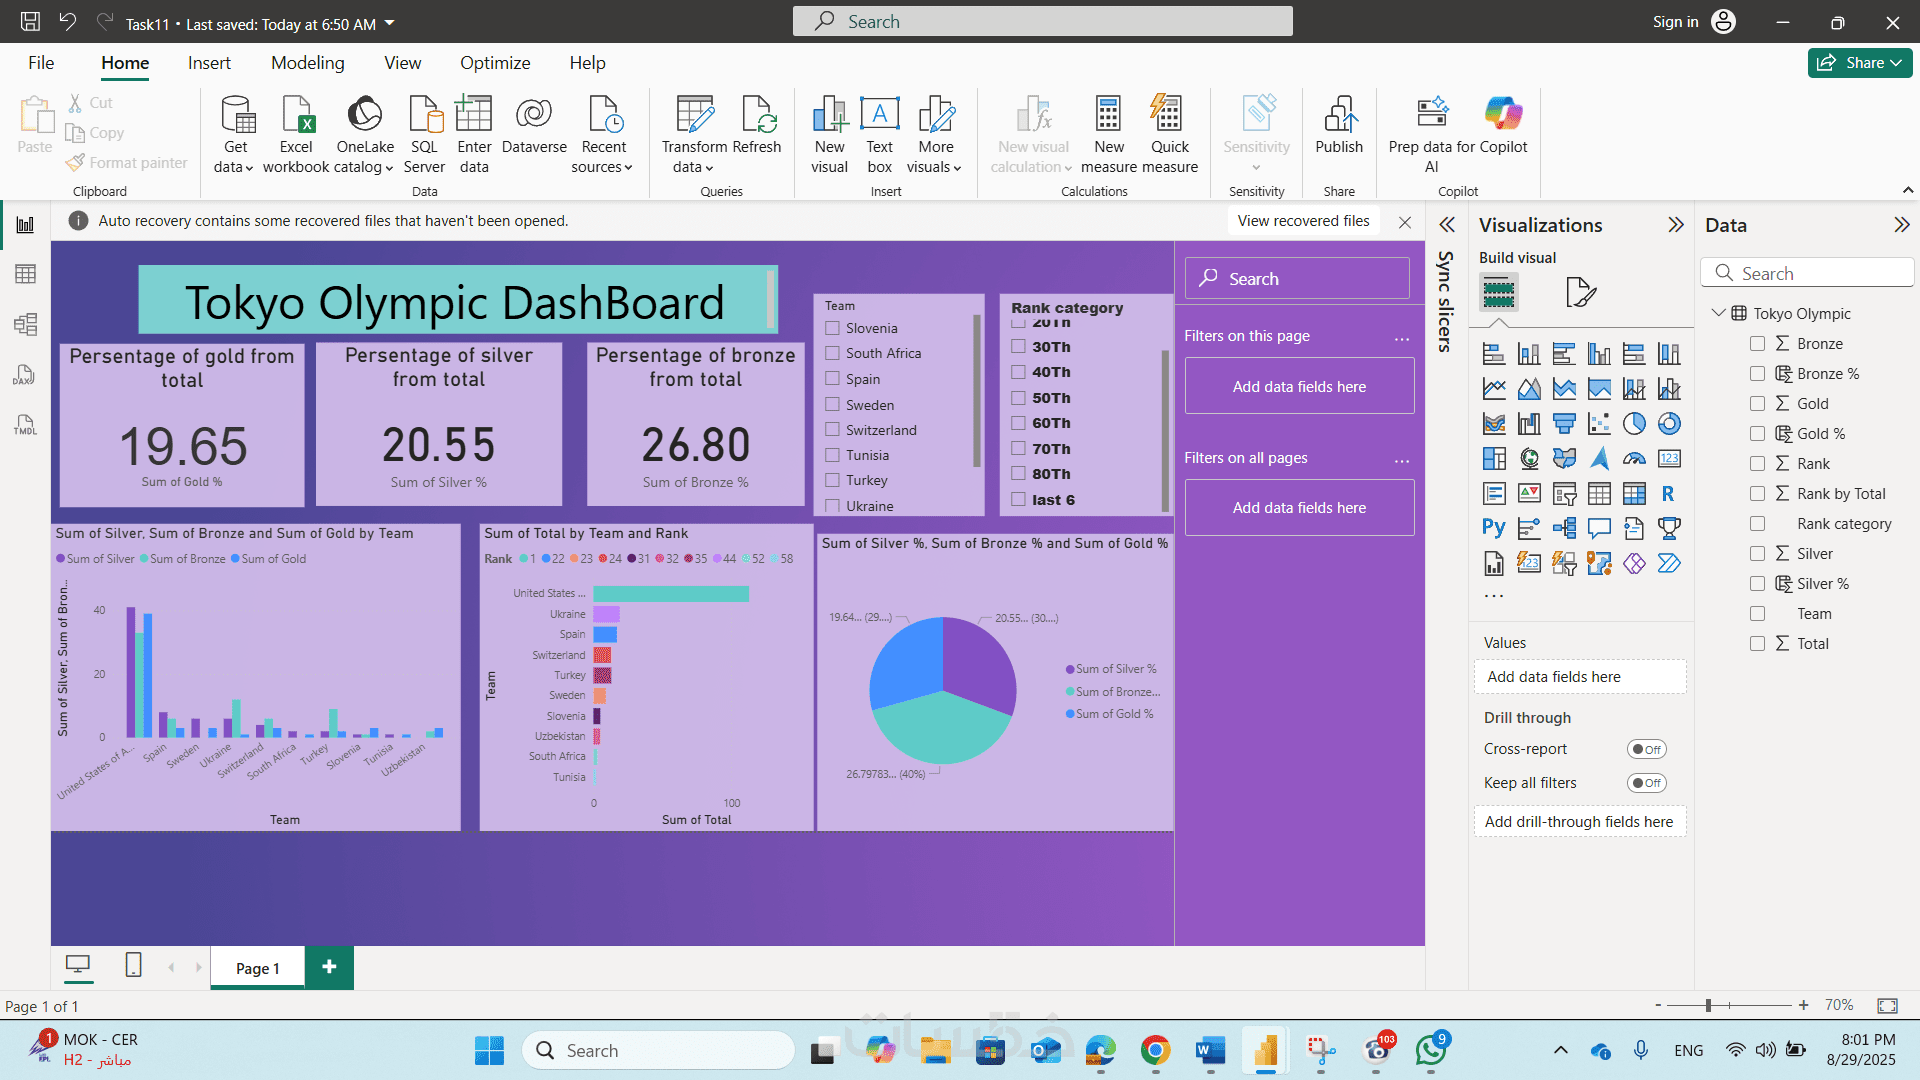Screen dimensions: 1920x1080
Task: Toggle the Cross-report switch
Action: pos(1646,749)
